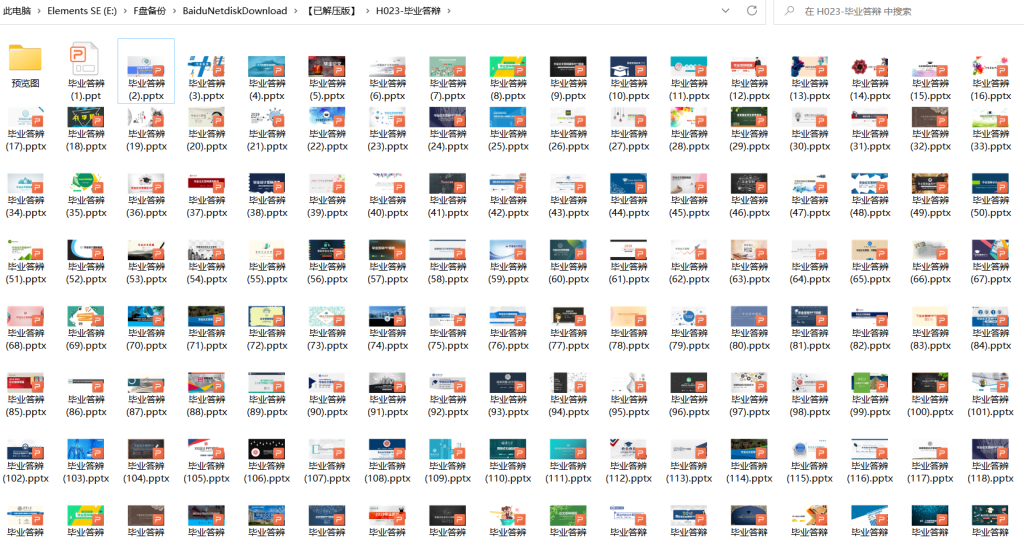The image size is (1024, 543).
Task: Jump to 【已解压版】 breadcrumb folder
Action: [x=332, y=11]
